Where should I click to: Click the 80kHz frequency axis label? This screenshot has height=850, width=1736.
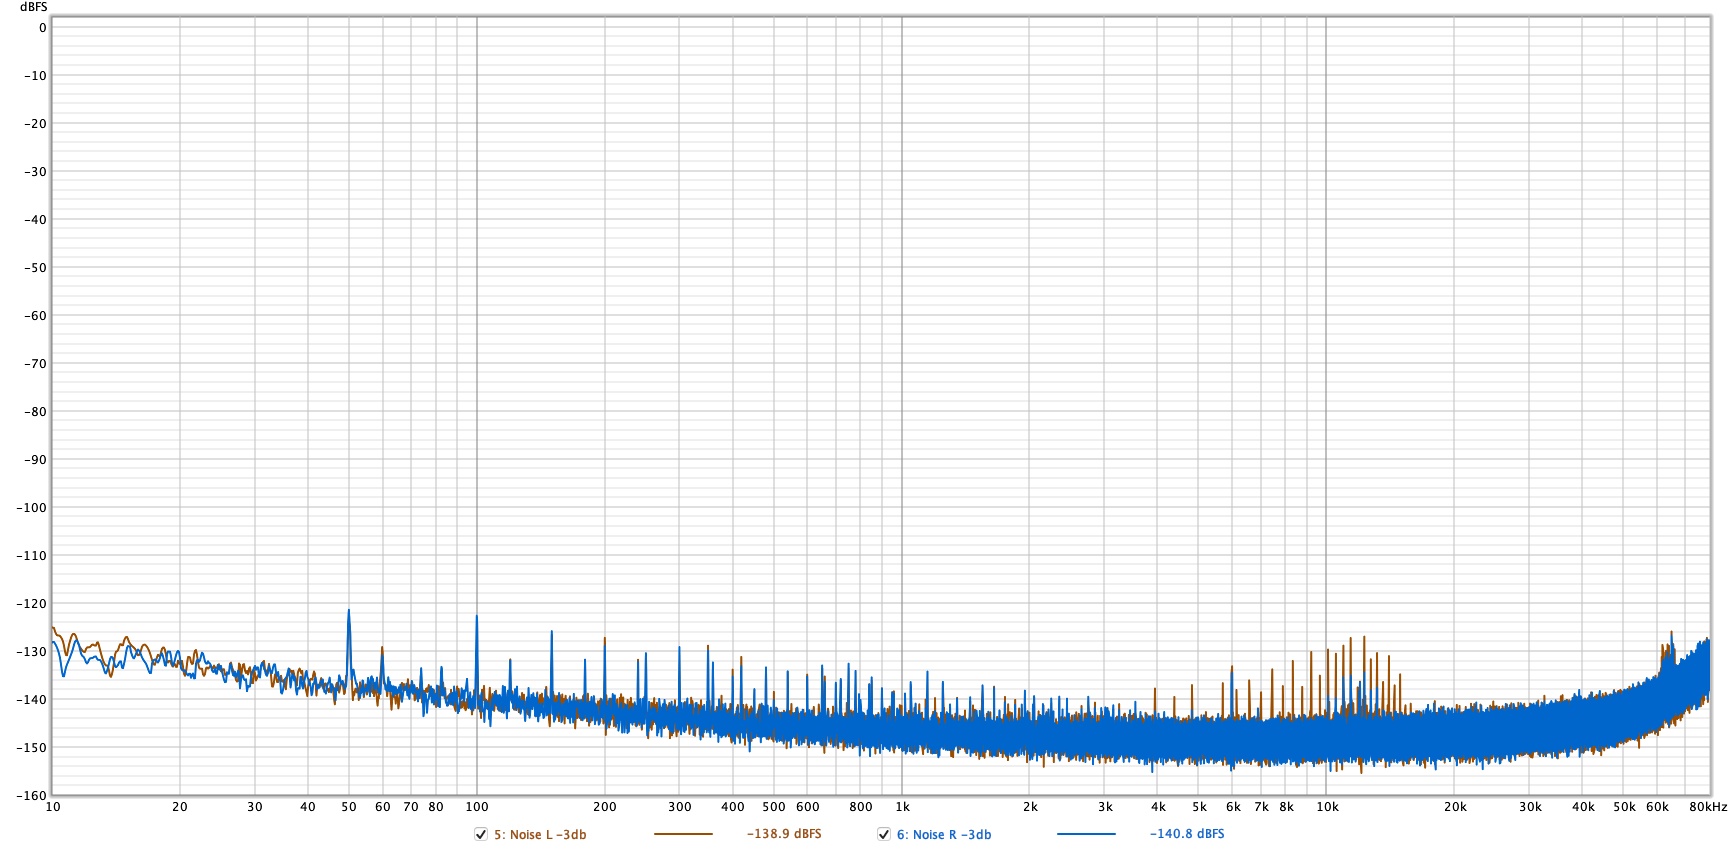tap(1708, 807)
